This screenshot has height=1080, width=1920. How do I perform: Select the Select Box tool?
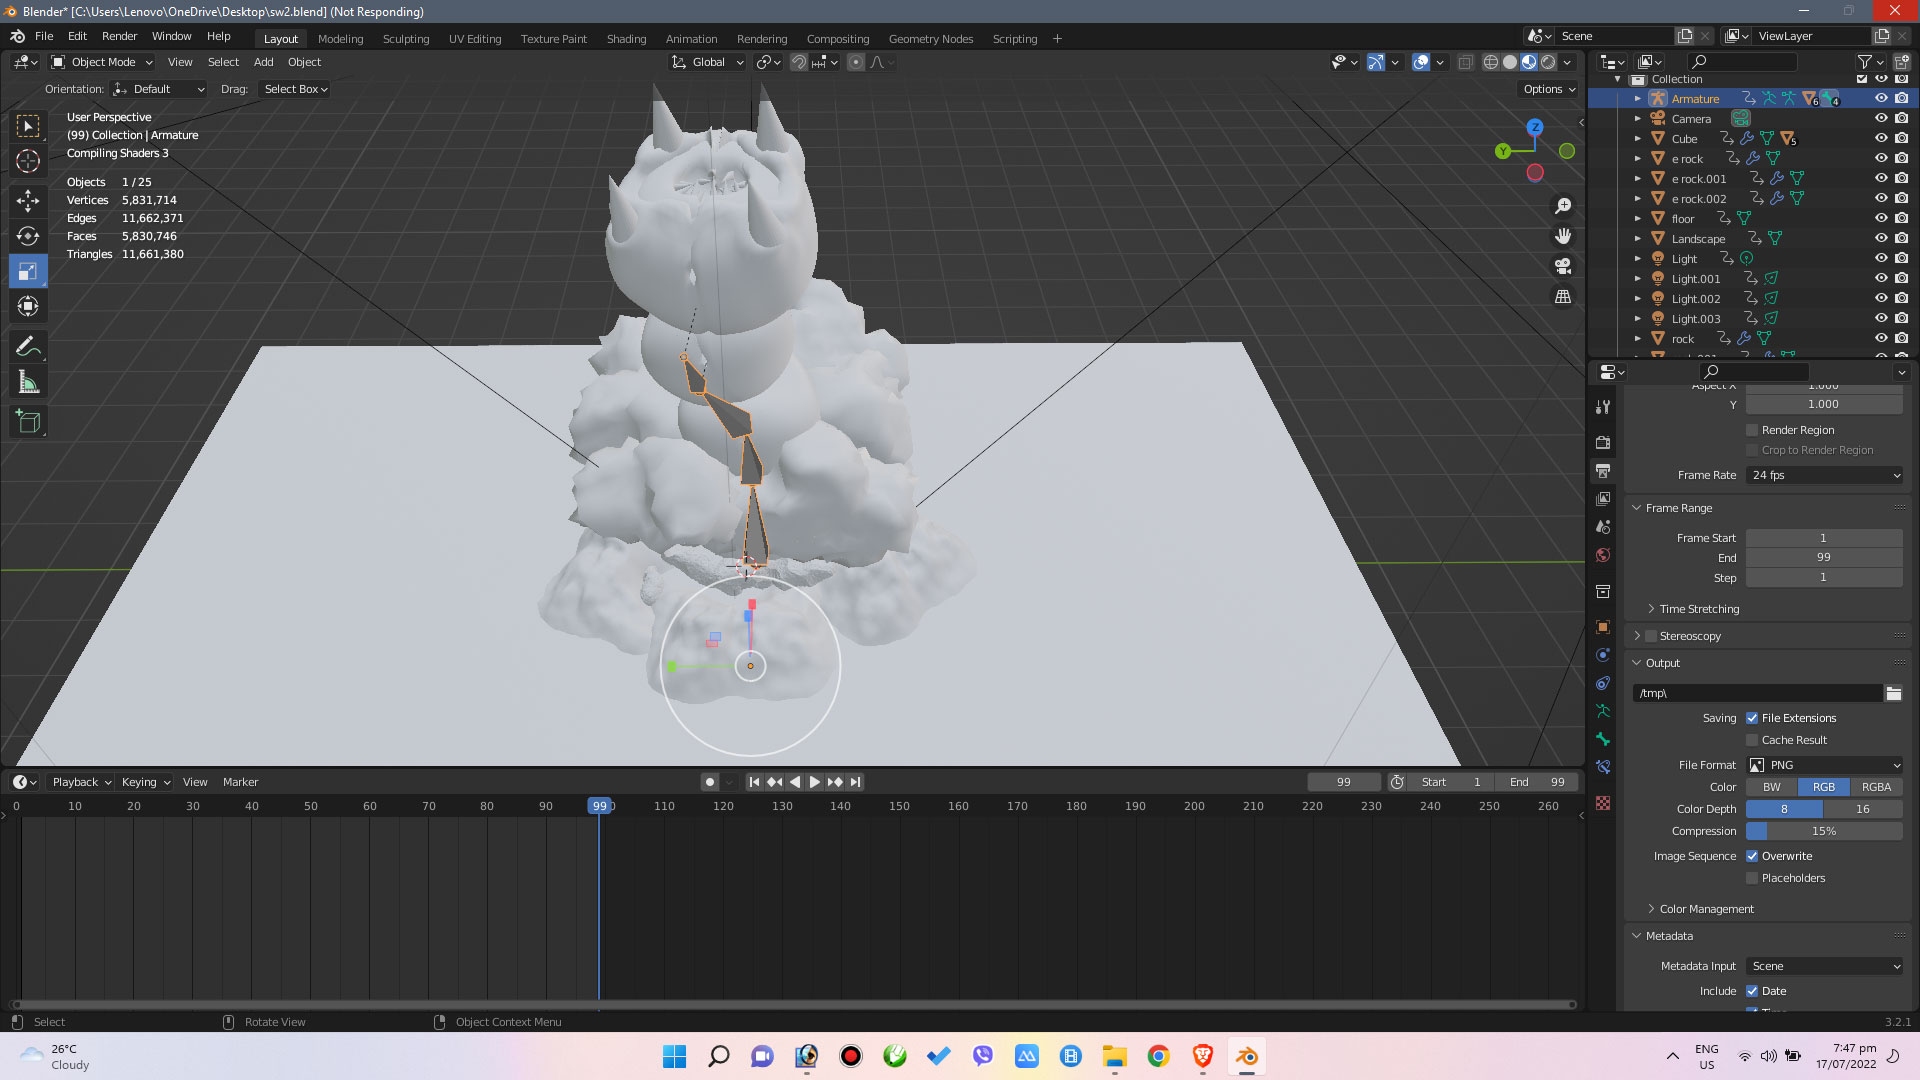[x=28, y=126]
